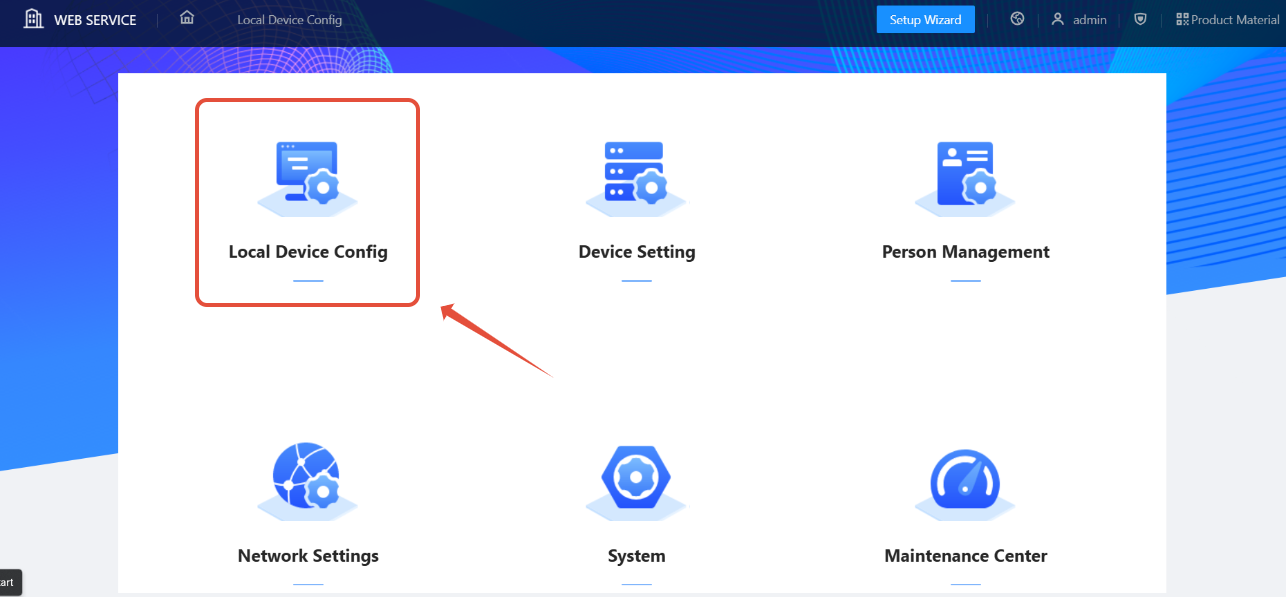Viewport: 1286px width, 597px height.
Task: Go to home page via house icon
Action: pyautogui.click(x=187, y=18)
